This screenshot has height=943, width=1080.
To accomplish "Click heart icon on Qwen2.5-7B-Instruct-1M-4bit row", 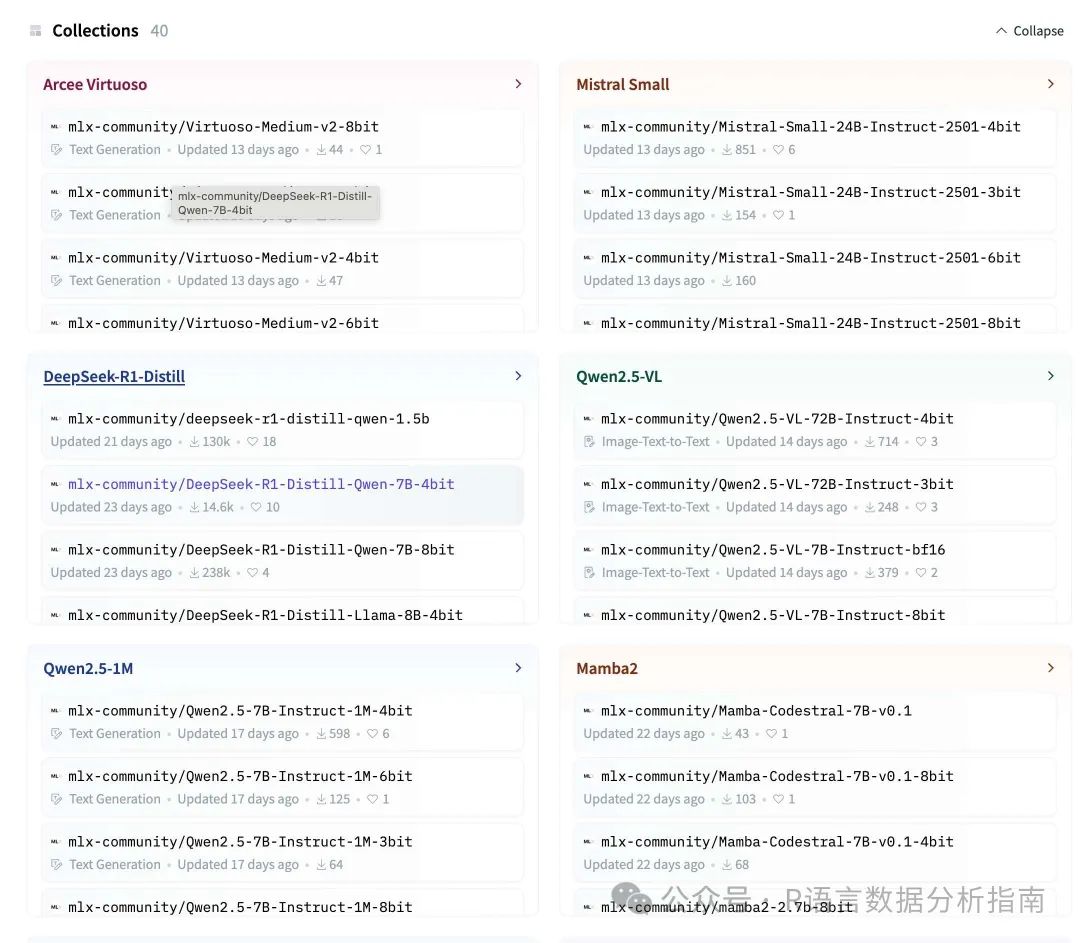I will tap(373, 734).
